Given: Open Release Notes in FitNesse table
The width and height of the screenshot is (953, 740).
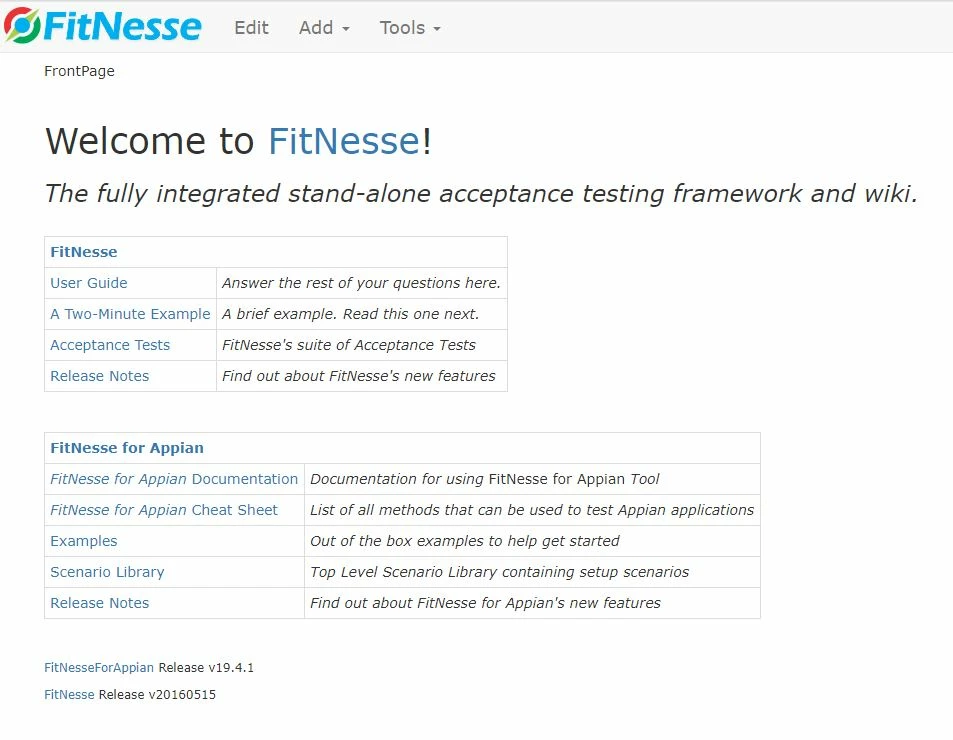Looking at the screenshot, I should (100, 376).
